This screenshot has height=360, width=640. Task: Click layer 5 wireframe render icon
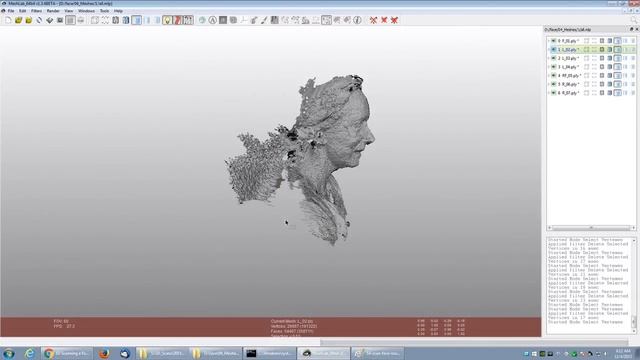click(x=602, y=84)
